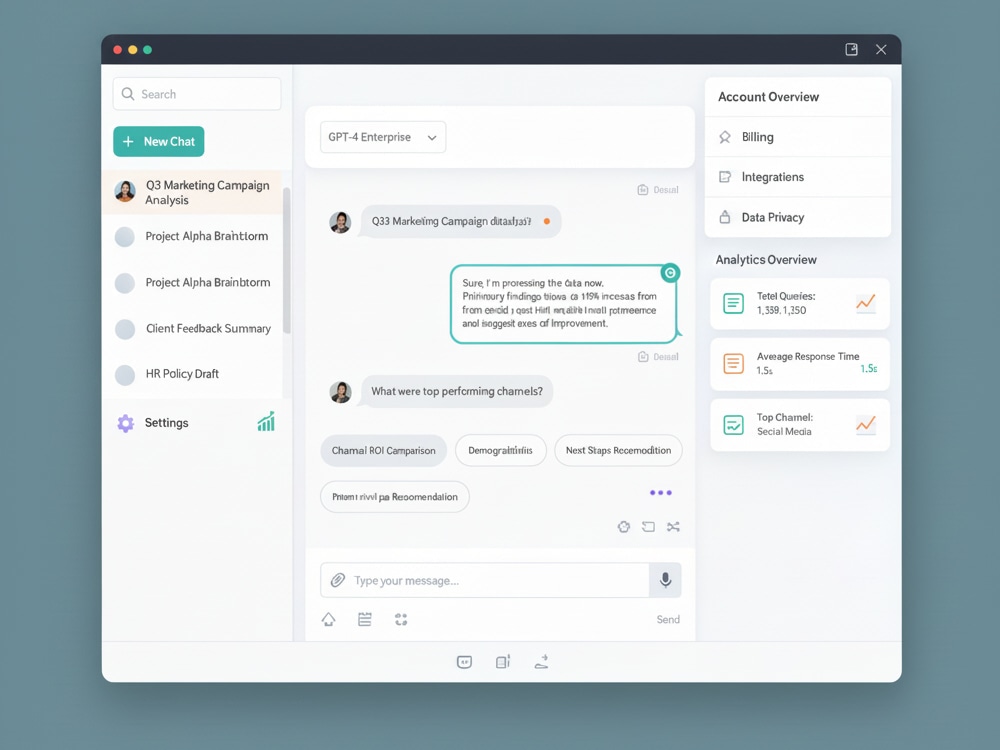Click the Top Channel card icon
Screen dimensions: 1000x750
[x=733, y=425]
